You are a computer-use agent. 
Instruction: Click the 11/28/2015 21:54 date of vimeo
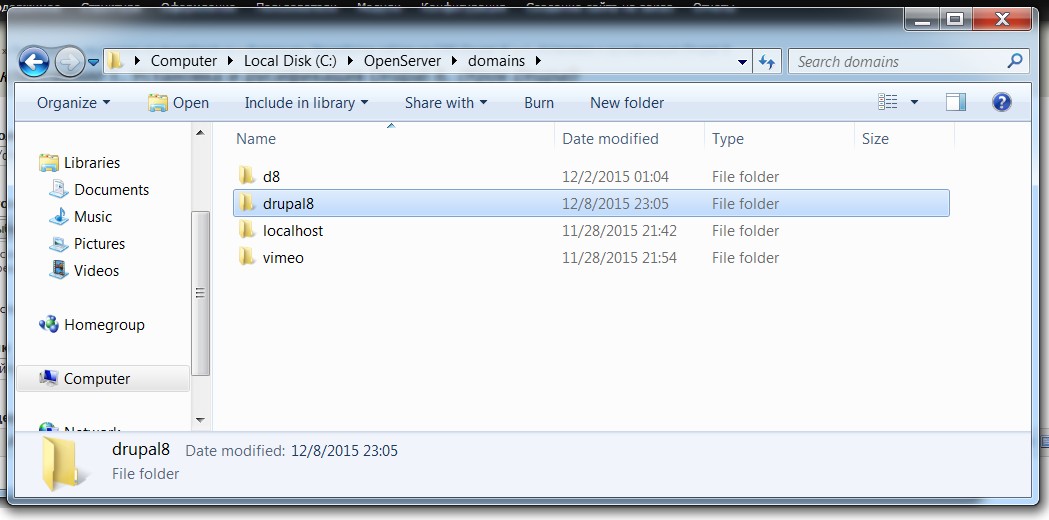pyautogui.click(x=619, y=258)
